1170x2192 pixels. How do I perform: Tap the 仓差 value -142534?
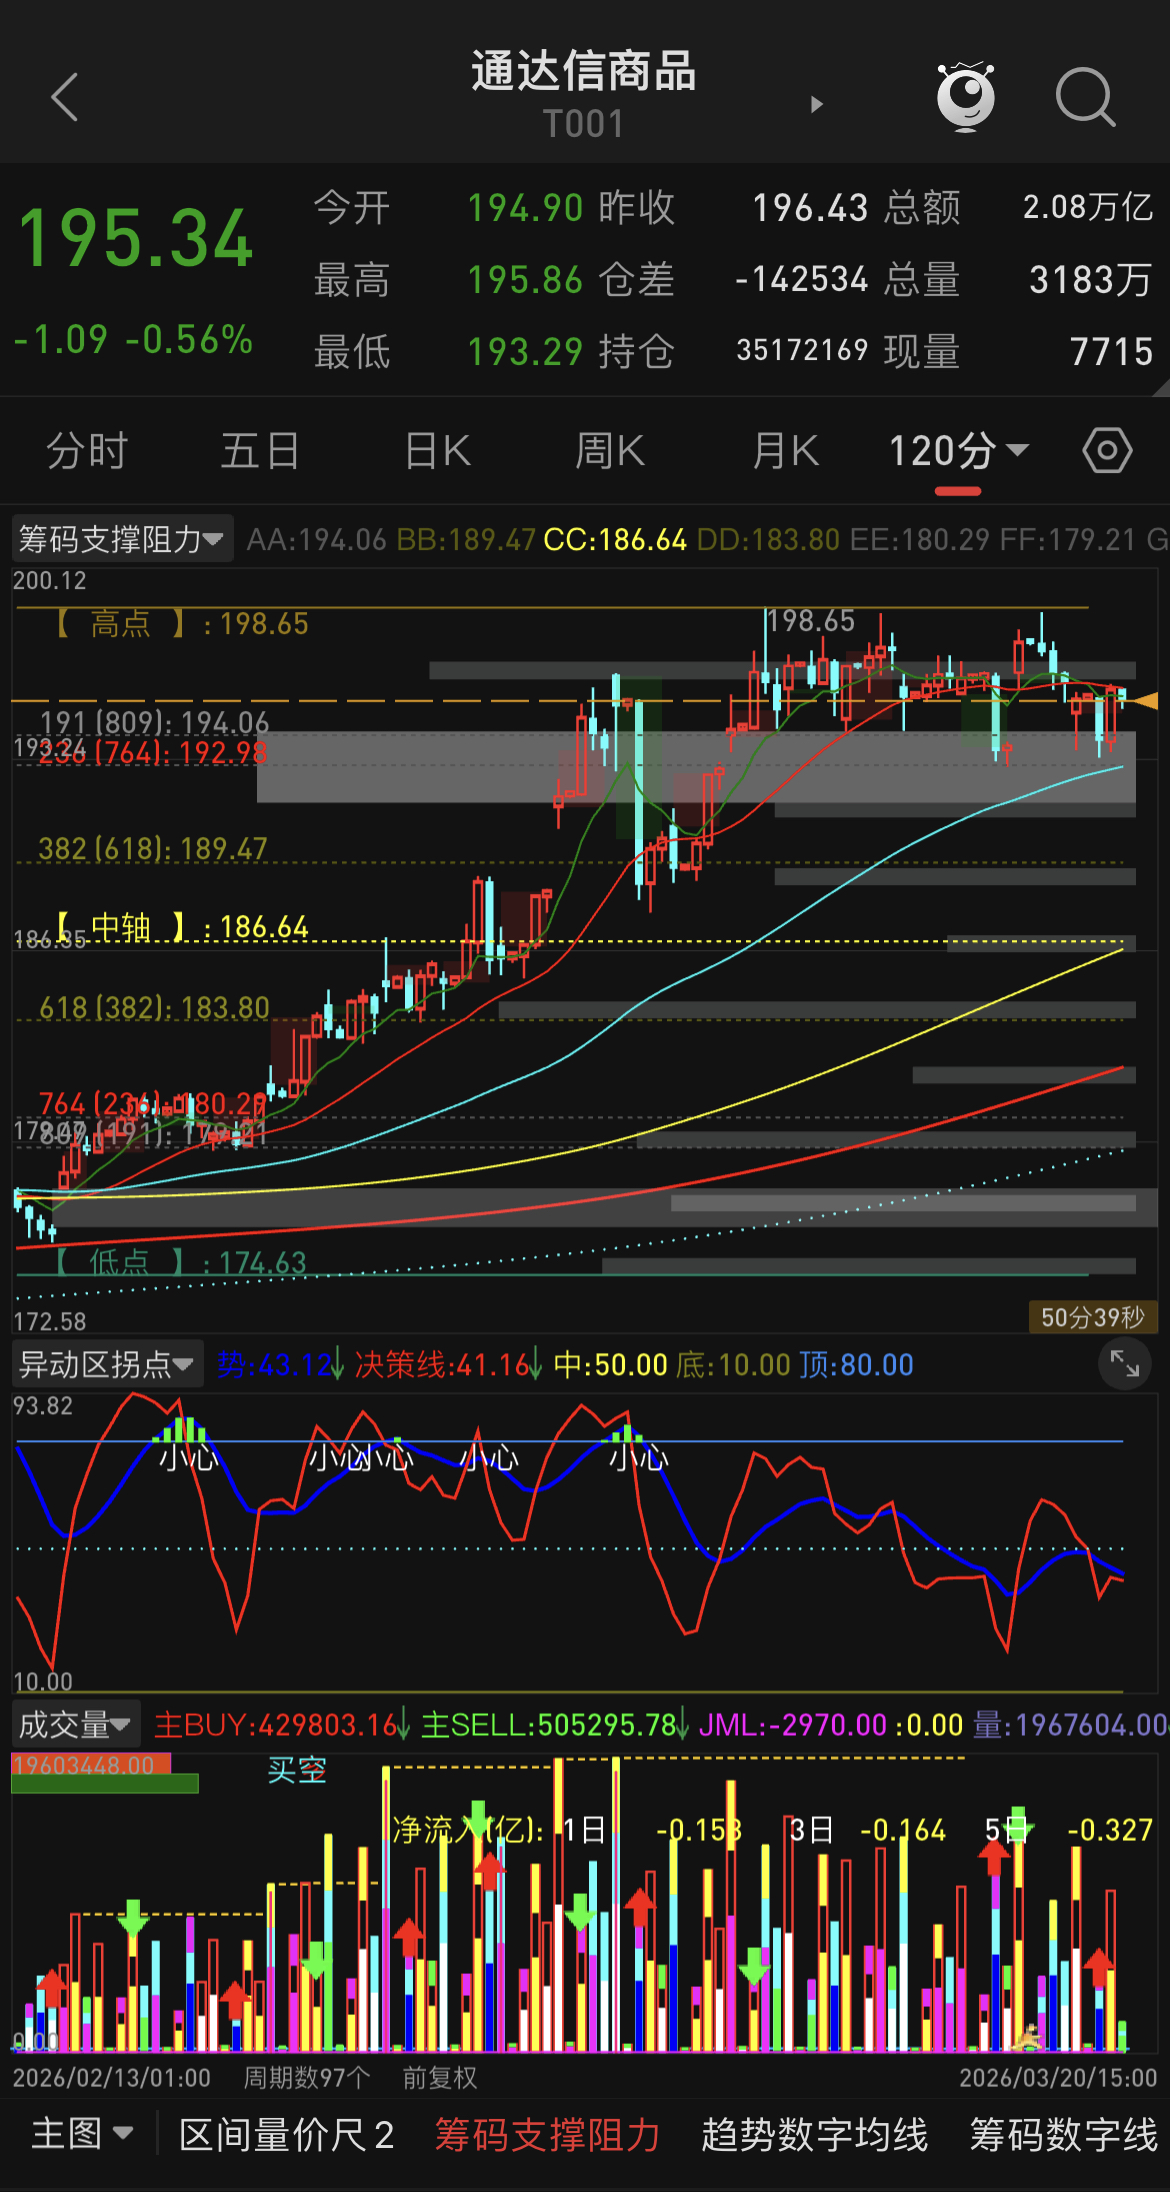pos(801,280)
